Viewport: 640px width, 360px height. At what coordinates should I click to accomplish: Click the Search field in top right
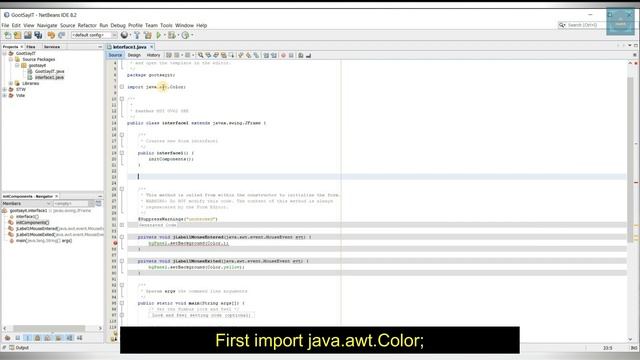(582, 25)
